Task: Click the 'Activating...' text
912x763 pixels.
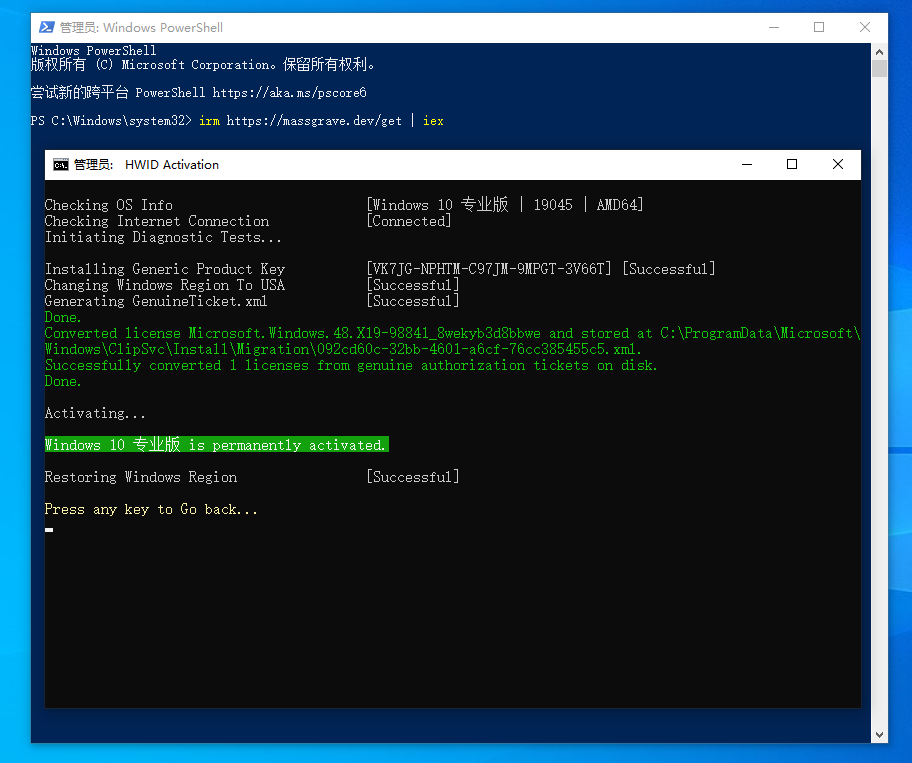Action: 95,413
